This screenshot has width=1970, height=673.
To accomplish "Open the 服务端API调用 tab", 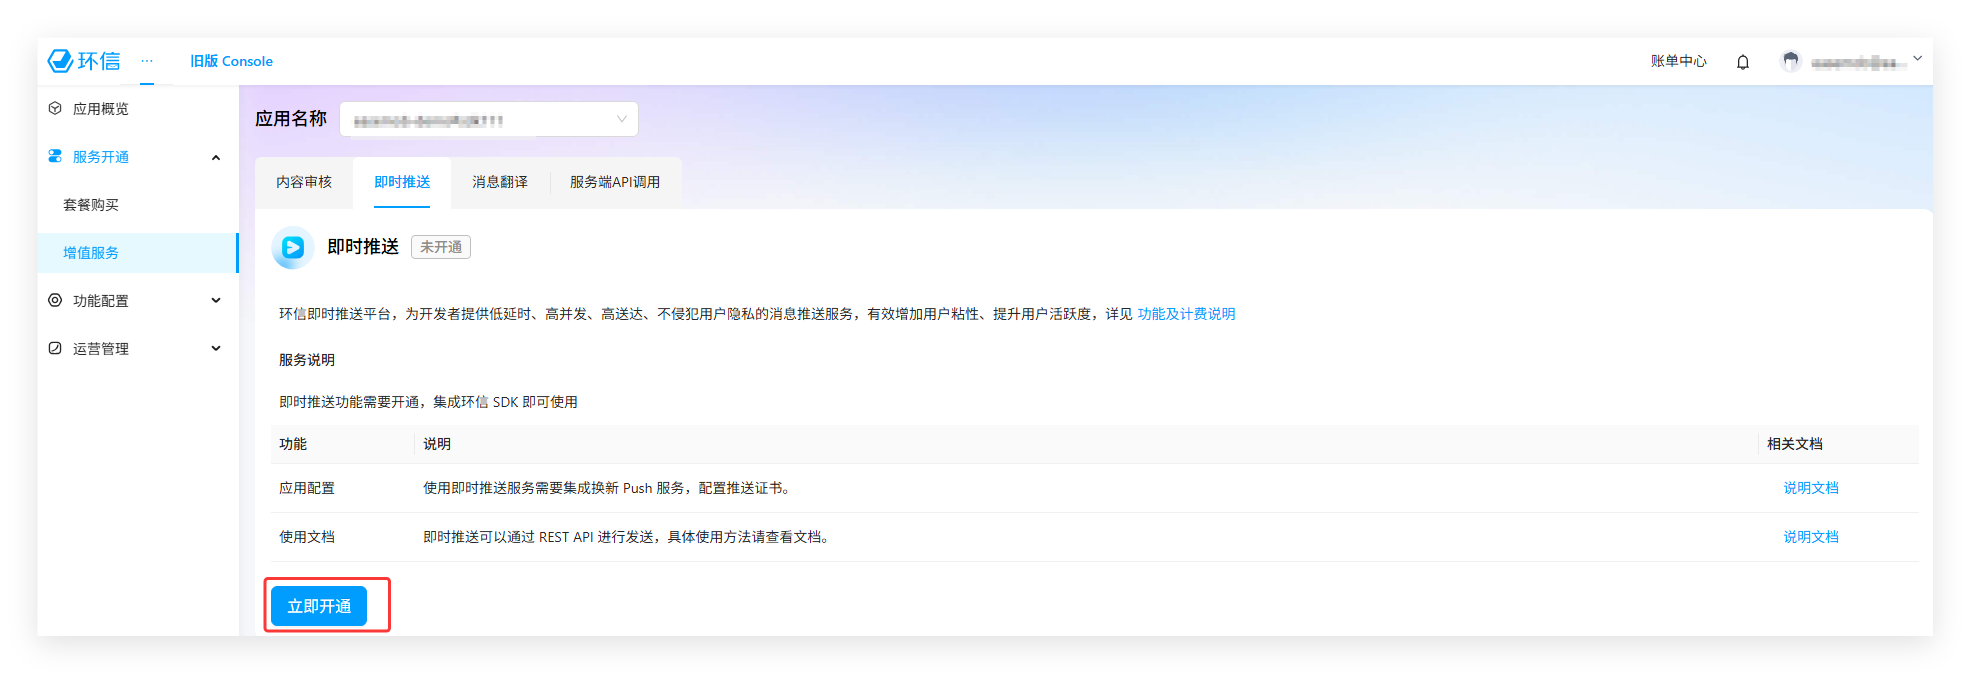I will [x=615, y=182].
